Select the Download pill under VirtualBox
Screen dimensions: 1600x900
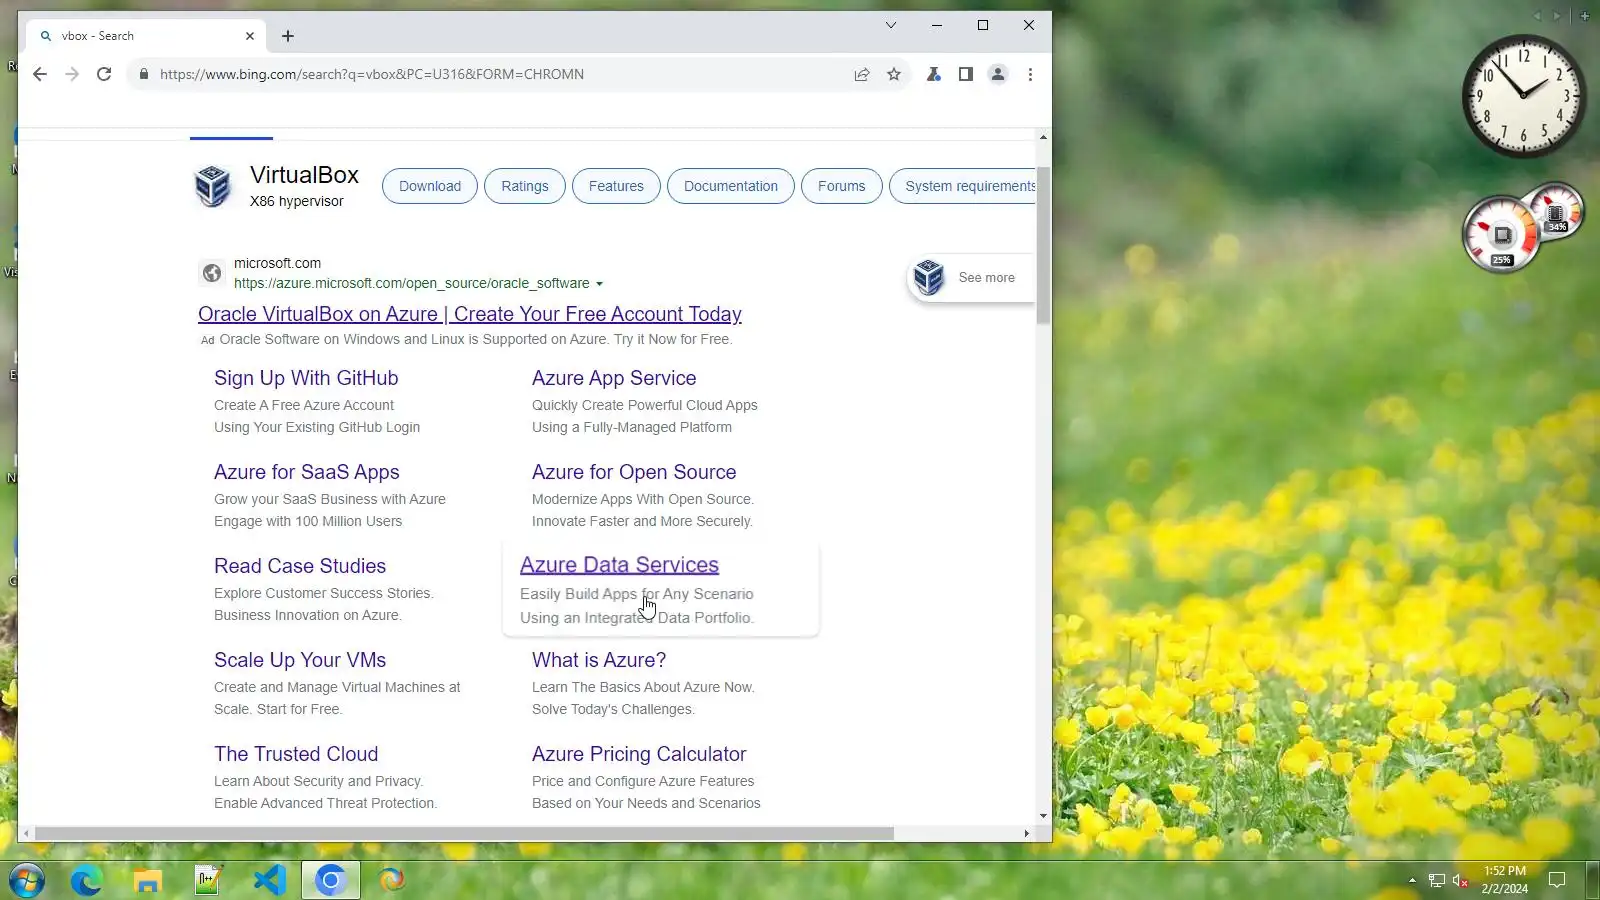click(430, 186)
